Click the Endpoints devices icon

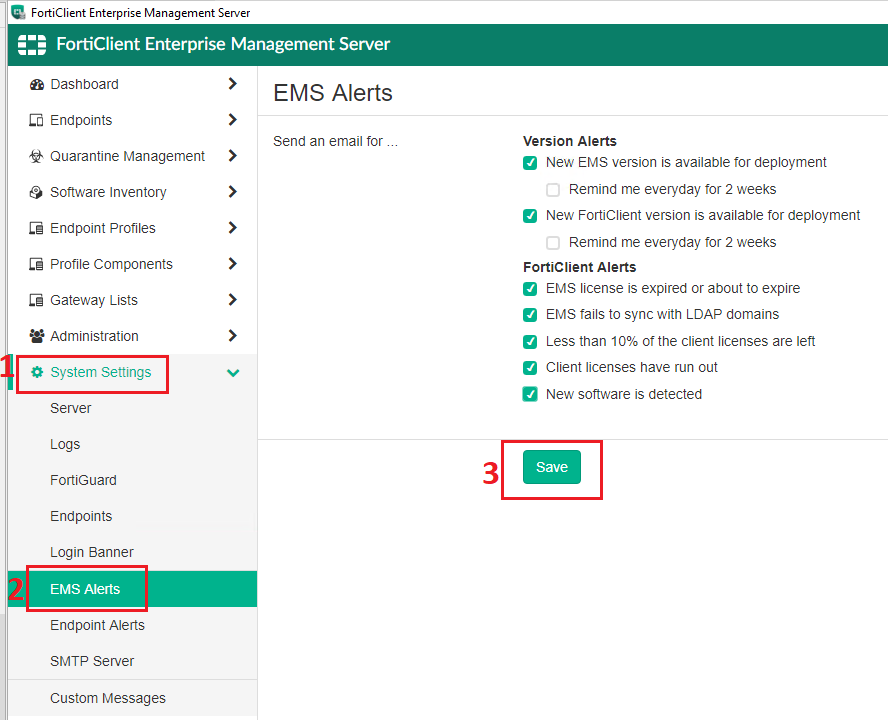(36, 120)
